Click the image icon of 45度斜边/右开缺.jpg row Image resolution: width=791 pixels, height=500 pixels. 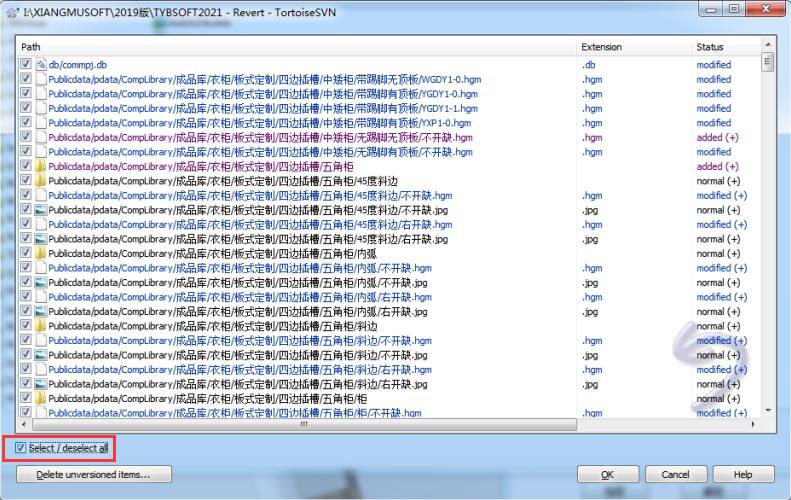point(41,239)
